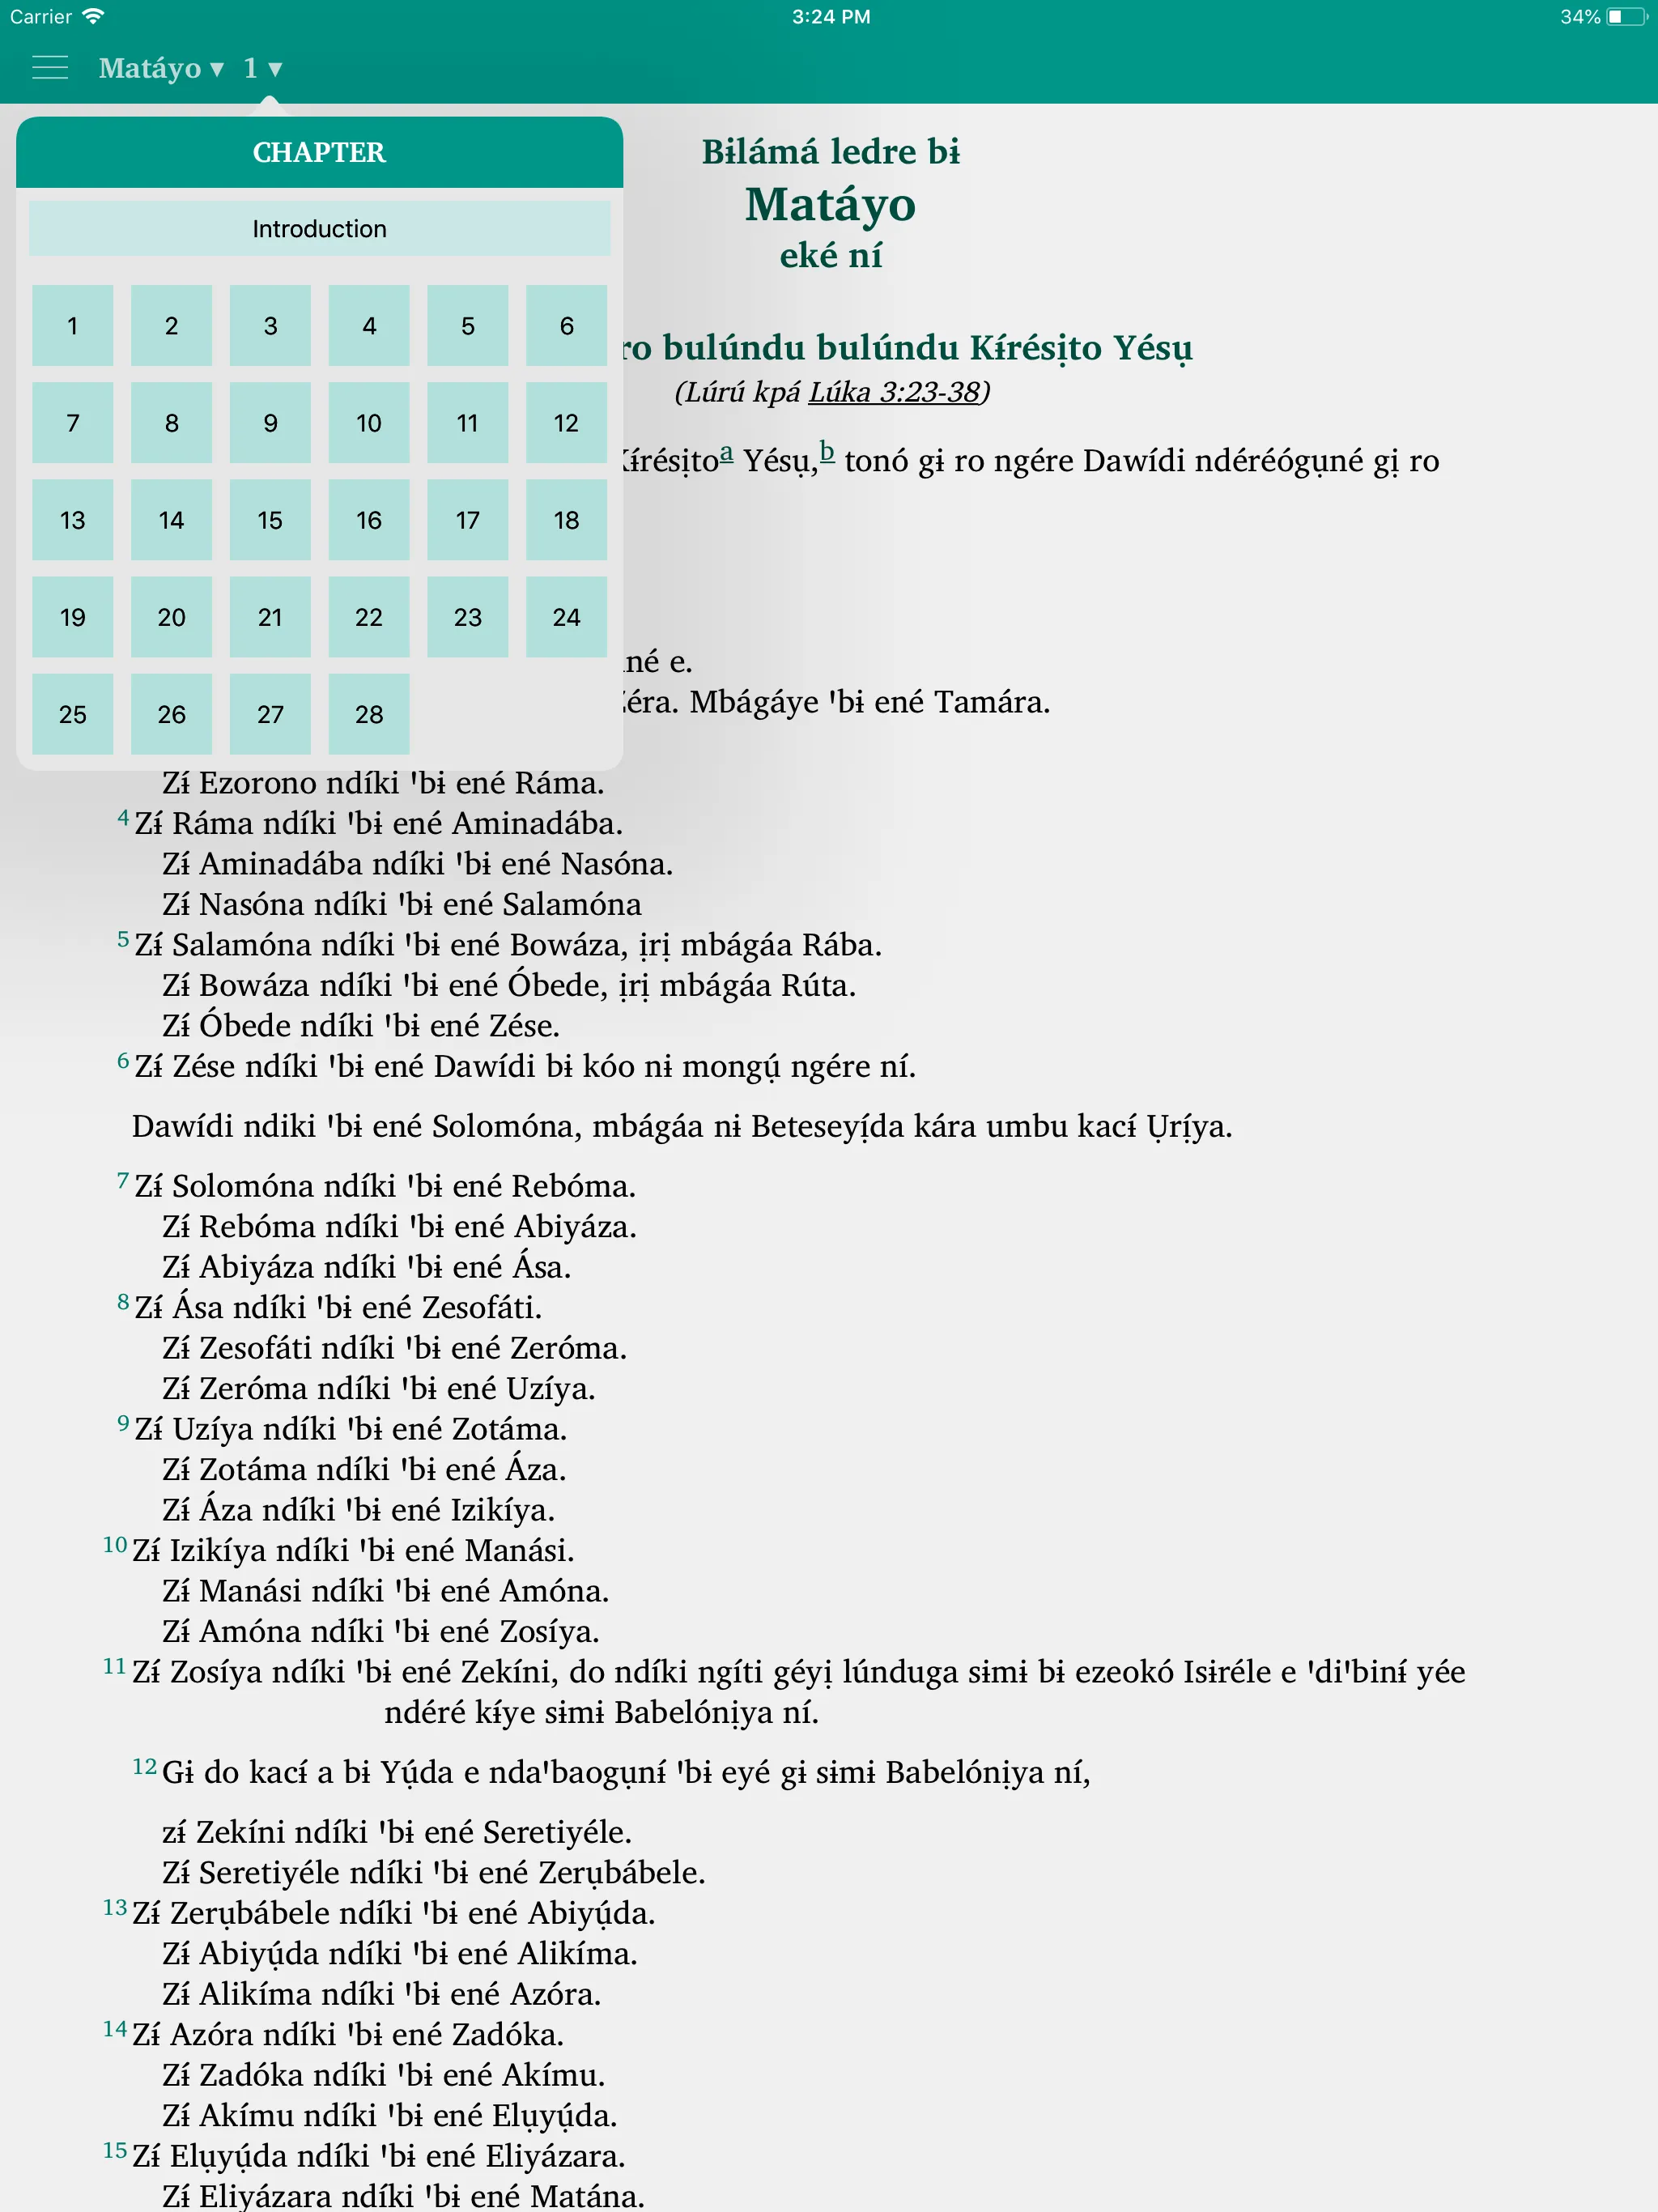Navigate to chapter 5 in grid
This screenshot has width=1658, height=2212.
(467, 324)
